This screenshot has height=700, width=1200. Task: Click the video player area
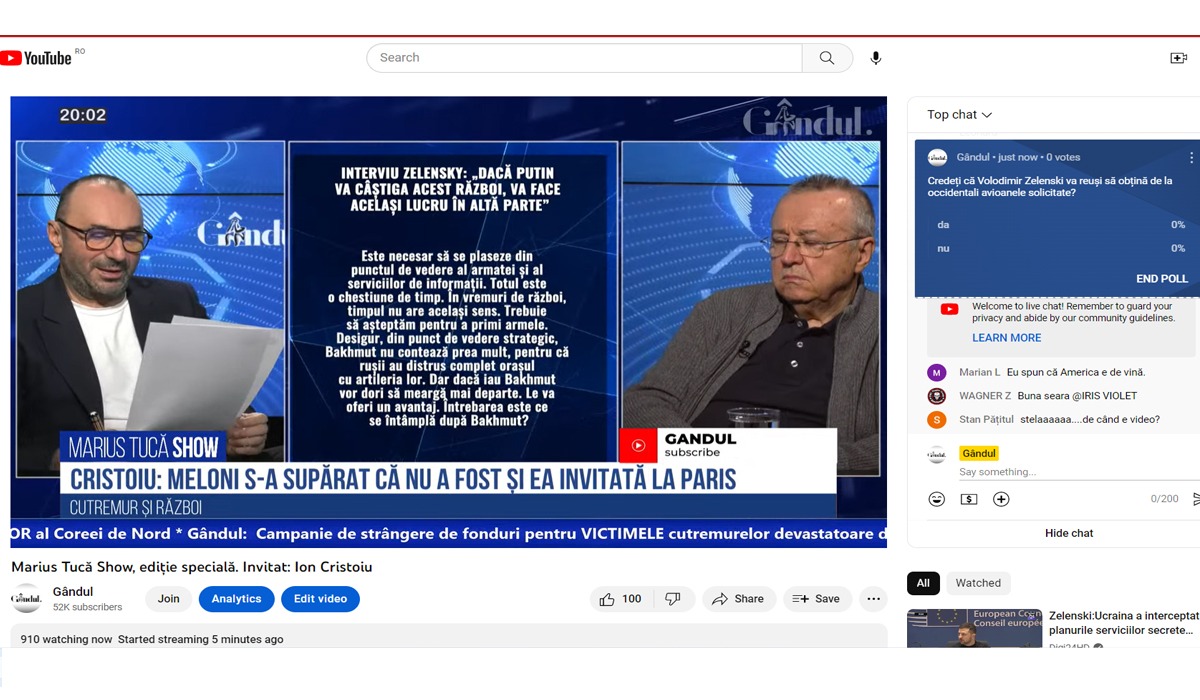coord(448,322)
